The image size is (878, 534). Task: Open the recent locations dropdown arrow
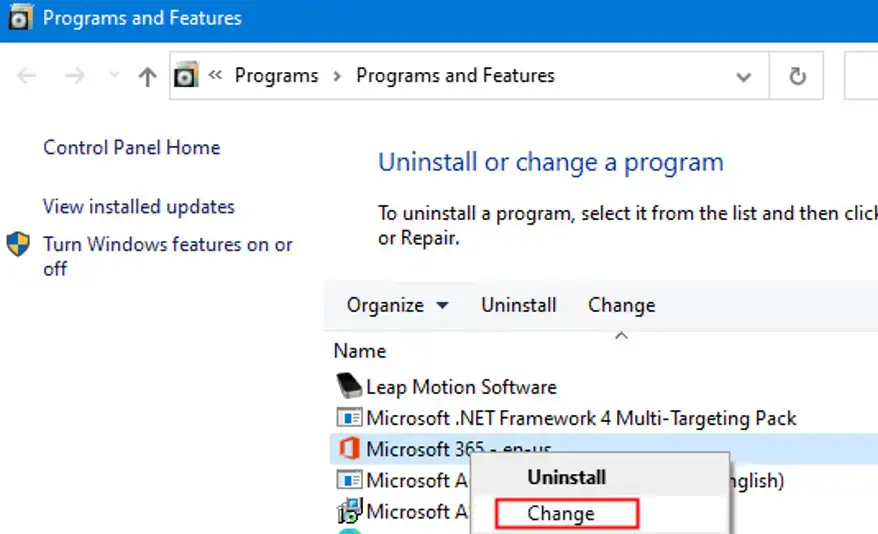tap(113, 76)
